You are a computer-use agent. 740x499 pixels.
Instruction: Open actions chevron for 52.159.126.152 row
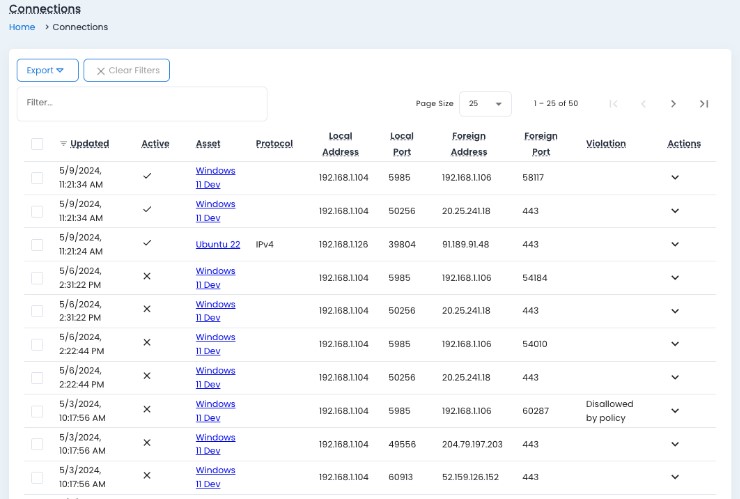pos(675,476)
